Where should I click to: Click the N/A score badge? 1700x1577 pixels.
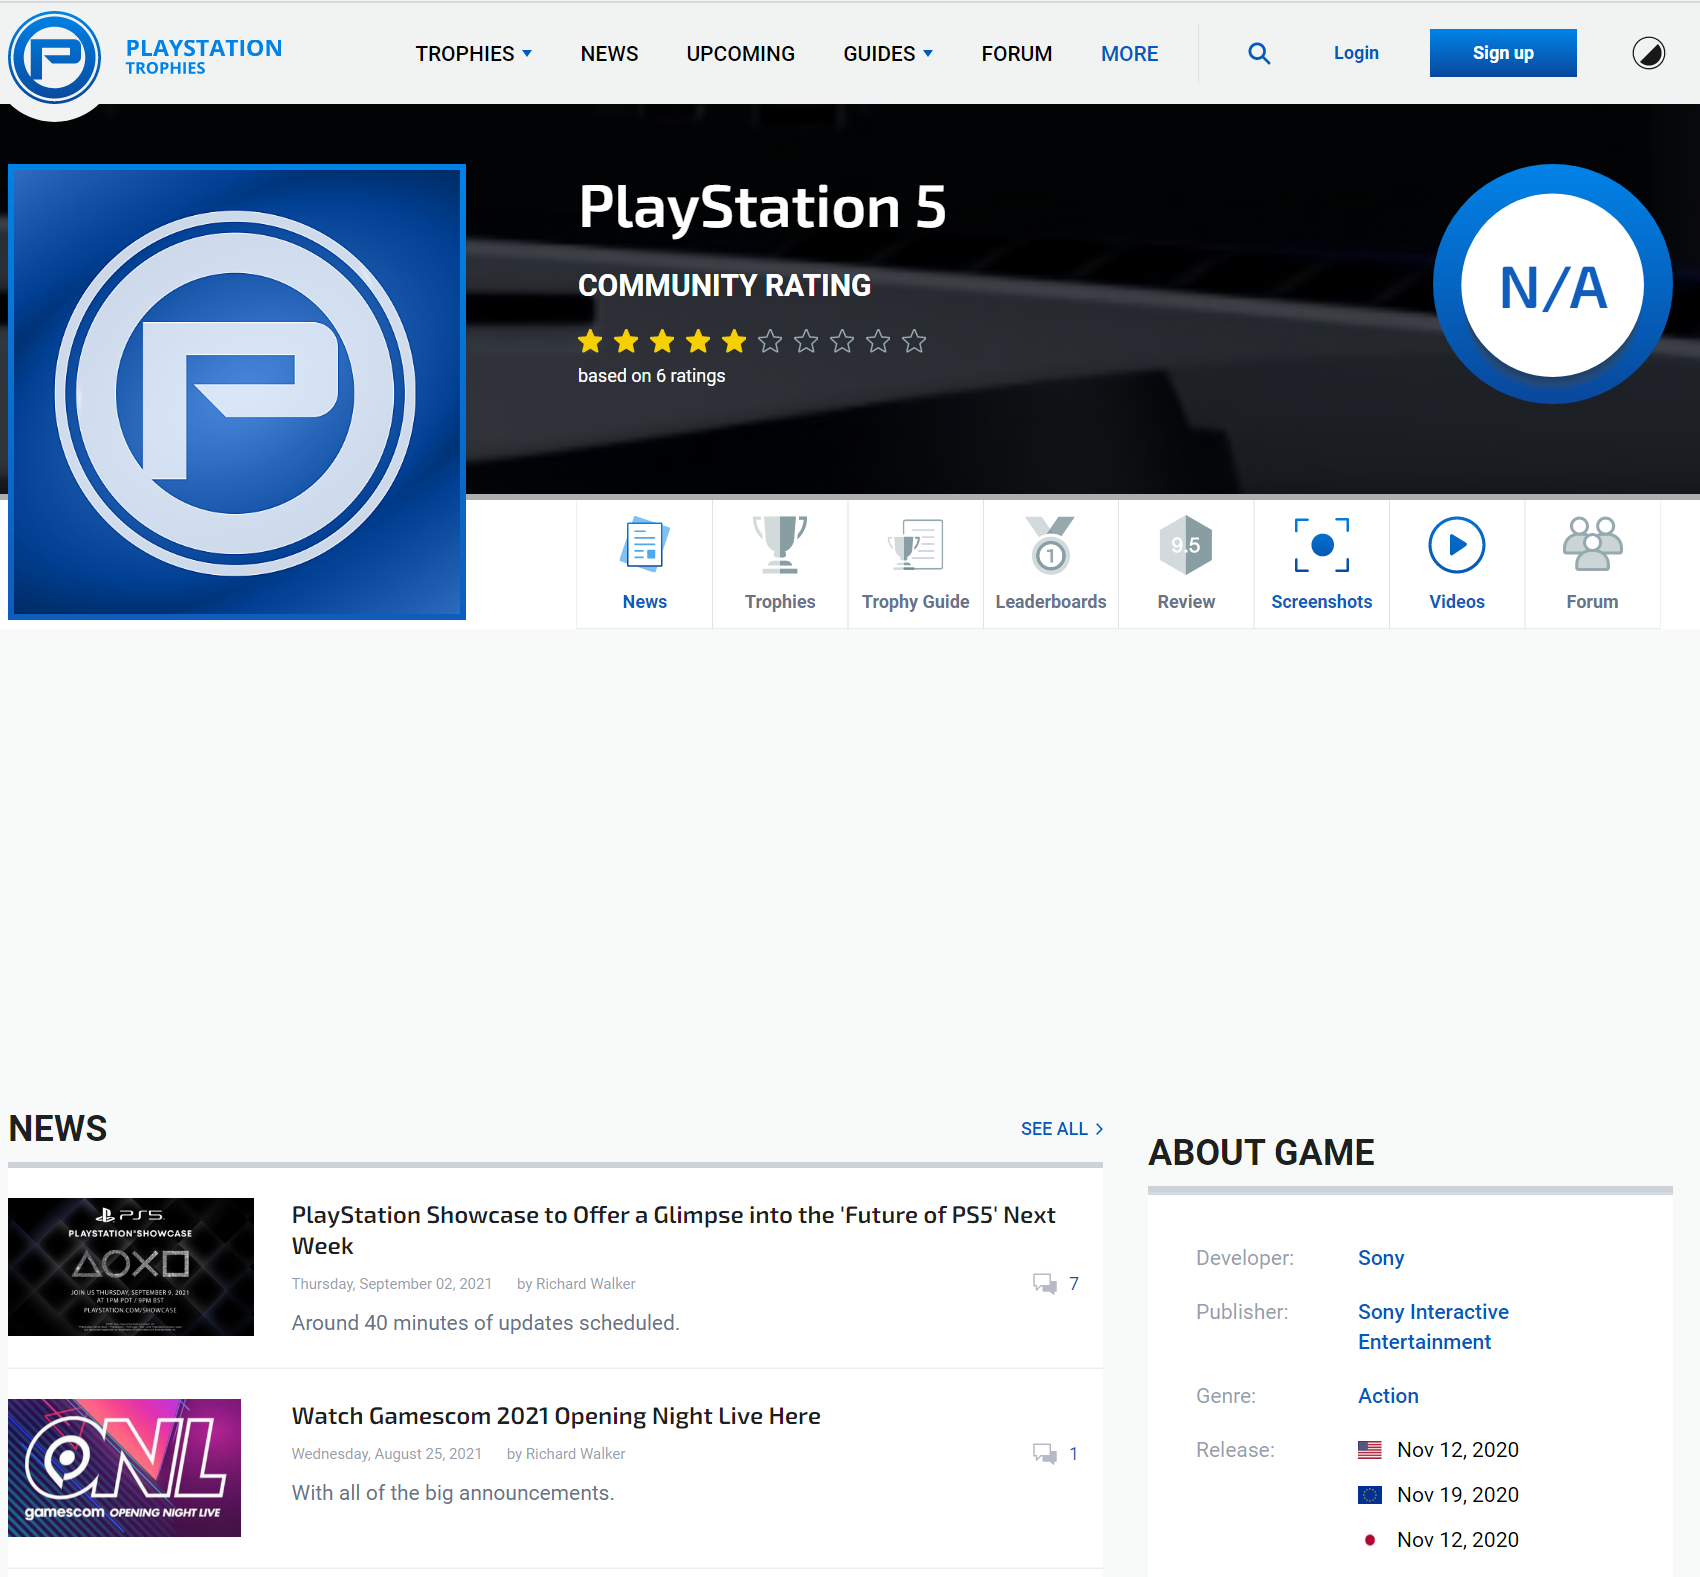coord(1552,285)
